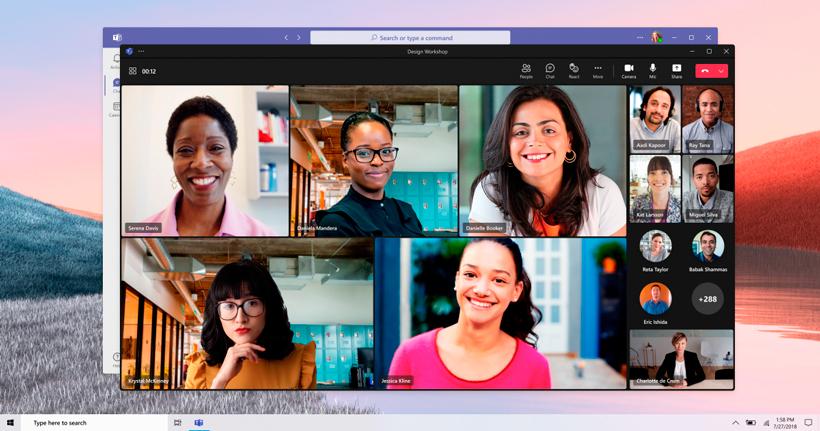Image resolution: width=820 pixels, height=431 pixels.
Task: Select Danielle Booker's video tile
Action: (542, 160)
